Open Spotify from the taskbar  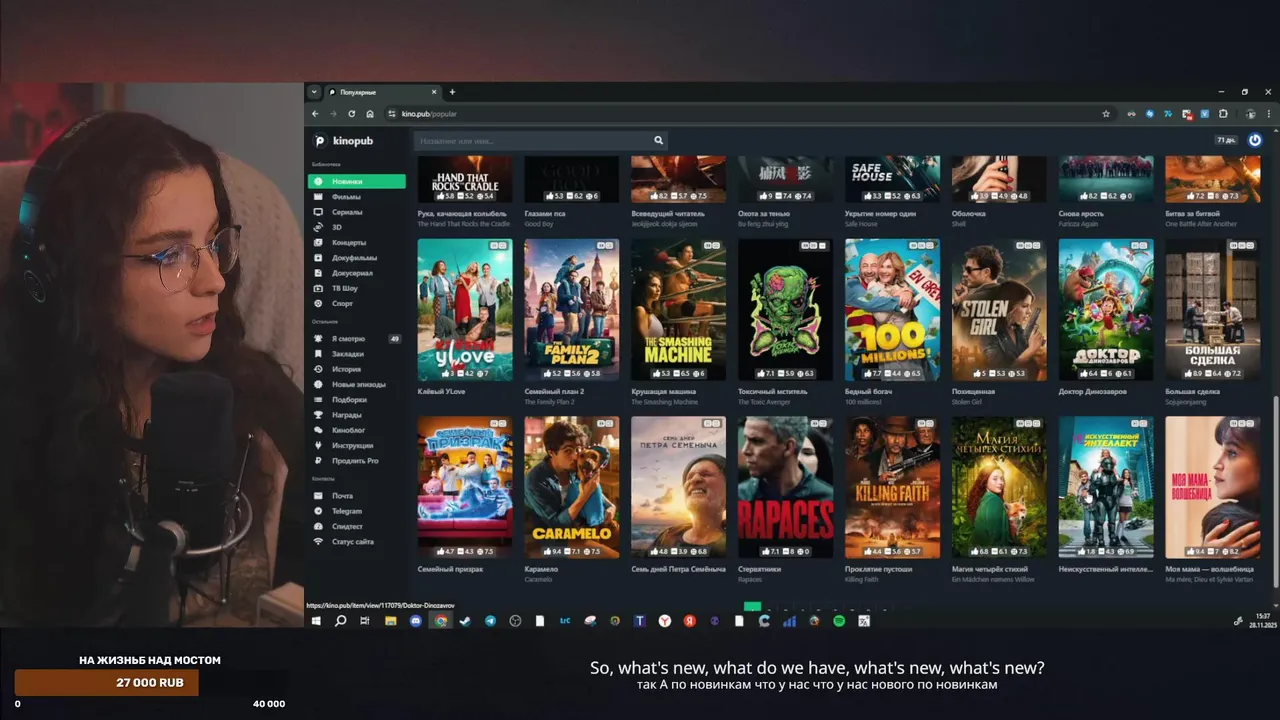(x=839, y=621)
